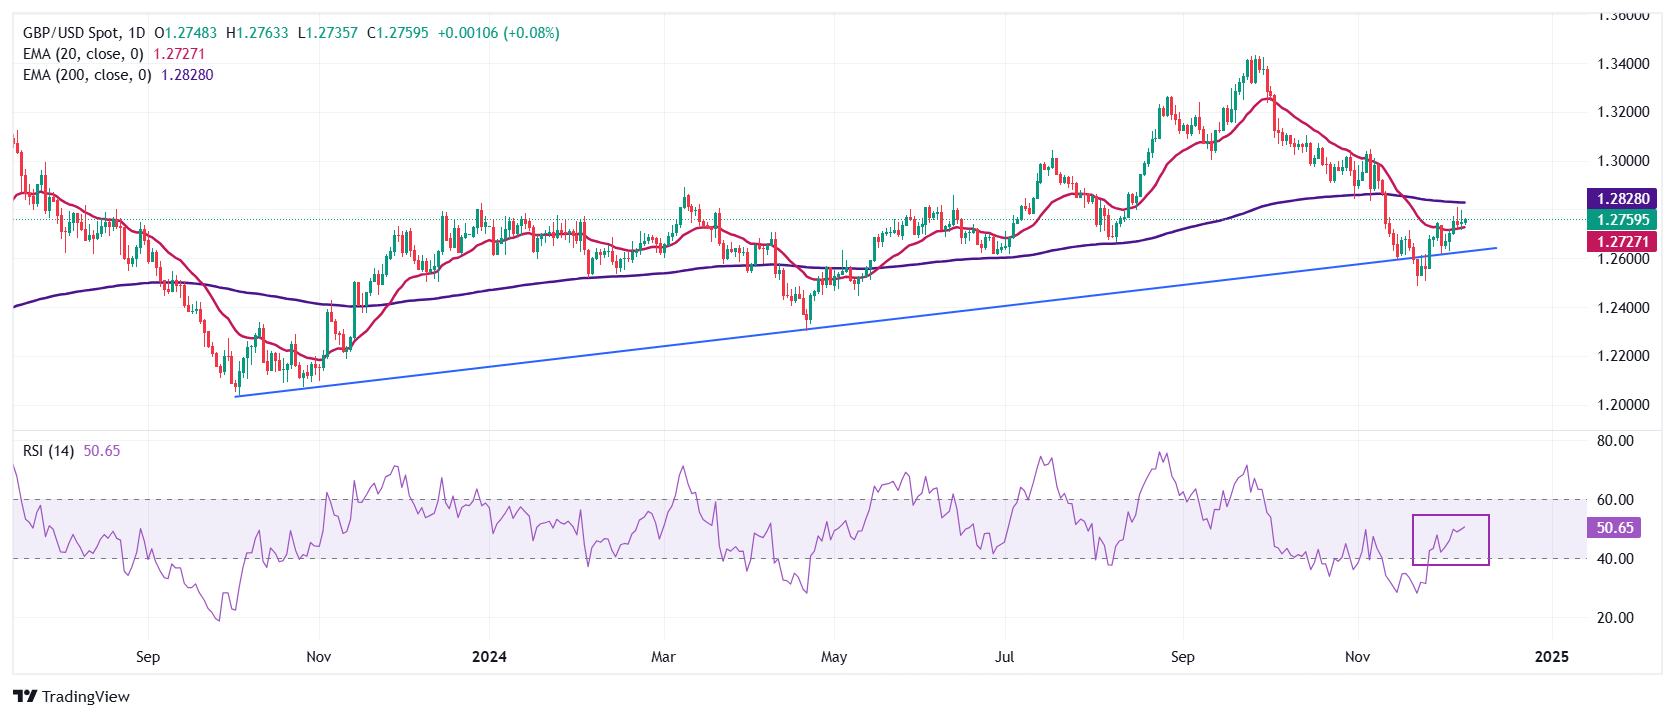Click the 80.00 RSI axis label

pyautogui.click(x=1614, y=441)
